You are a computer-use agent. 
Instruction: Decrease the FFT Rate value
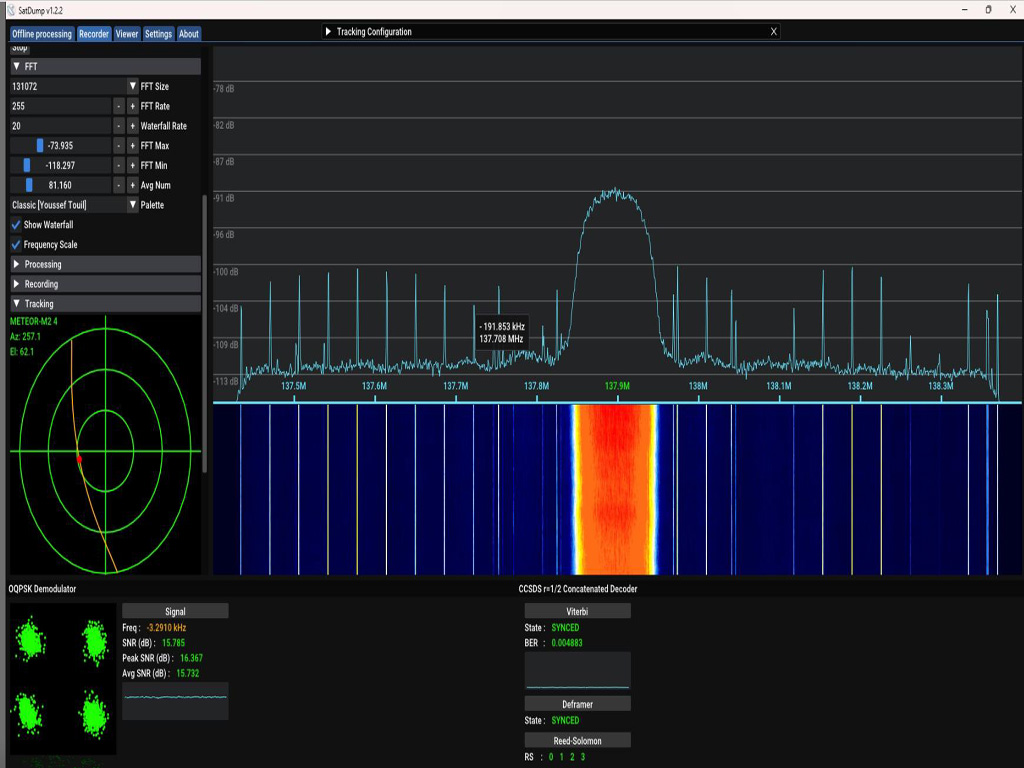[118, 106]
